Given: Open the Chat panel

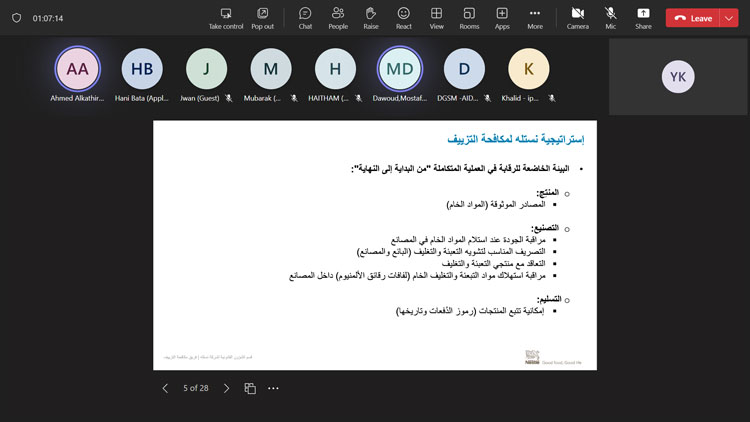Looking at the screenshot, I should pos(305,17).
